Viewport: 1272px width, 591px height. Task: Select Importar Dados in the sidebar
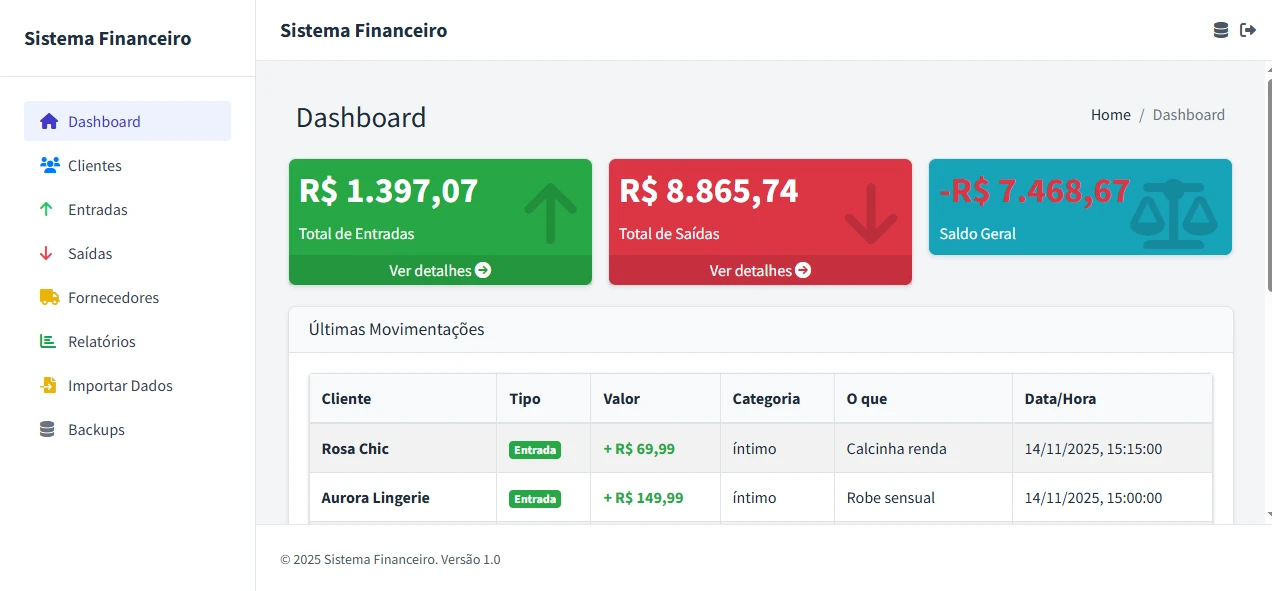pos(120,386)
